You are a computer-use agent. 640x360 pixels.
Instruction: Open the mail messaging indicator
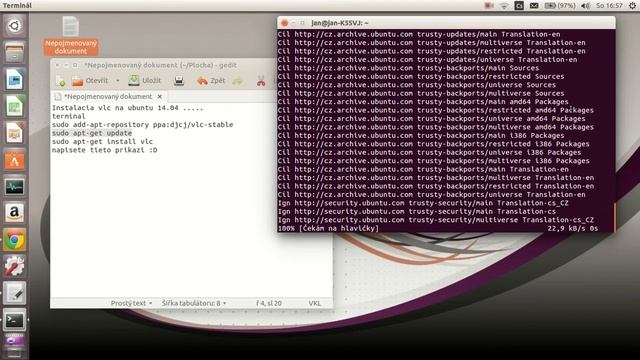coord(534,6)
